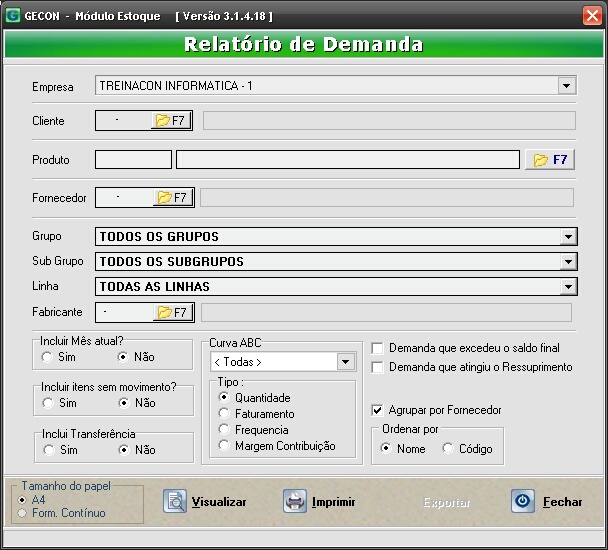Enable 'Demanda que excedeu o saldo final' checkbox
Screen dimensions: 608x550
pyautogui.click(x=377, y=348)
